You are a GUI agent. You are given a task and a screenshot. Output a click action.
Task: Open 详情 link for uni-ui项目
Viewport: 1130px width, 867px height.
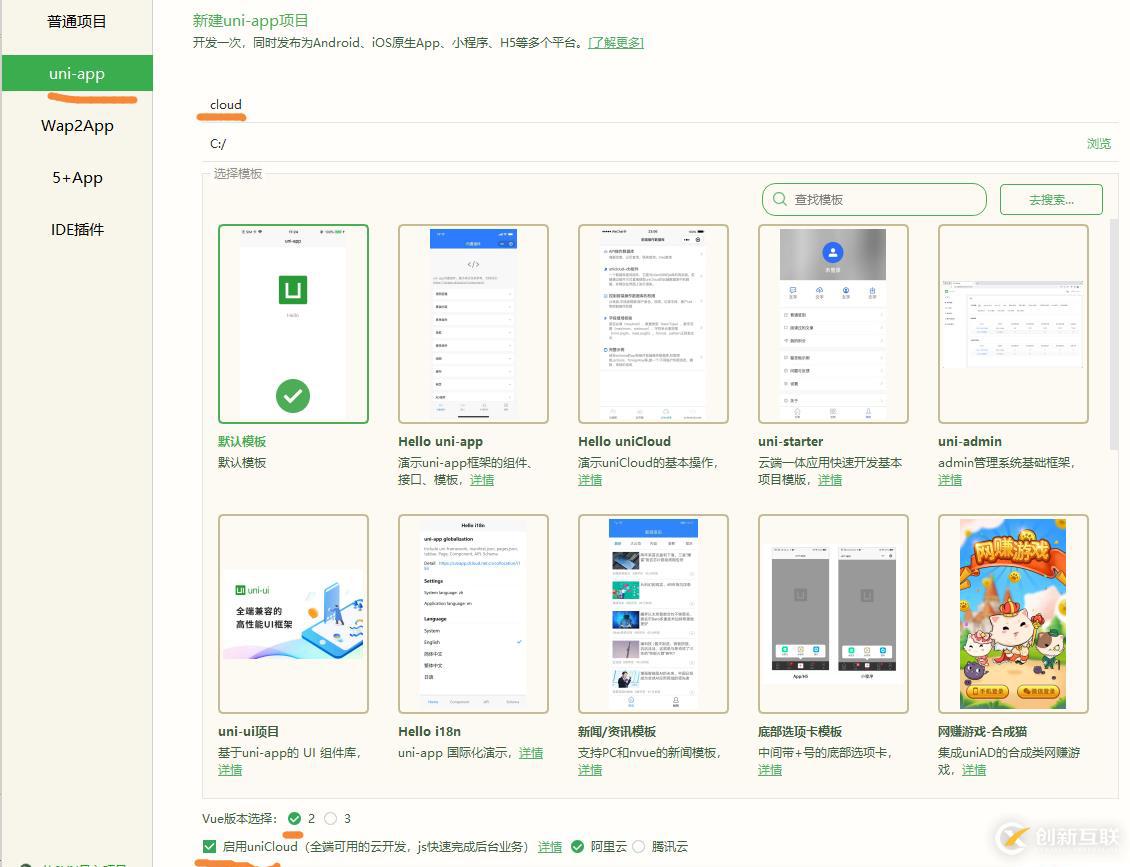coord(230,770)
